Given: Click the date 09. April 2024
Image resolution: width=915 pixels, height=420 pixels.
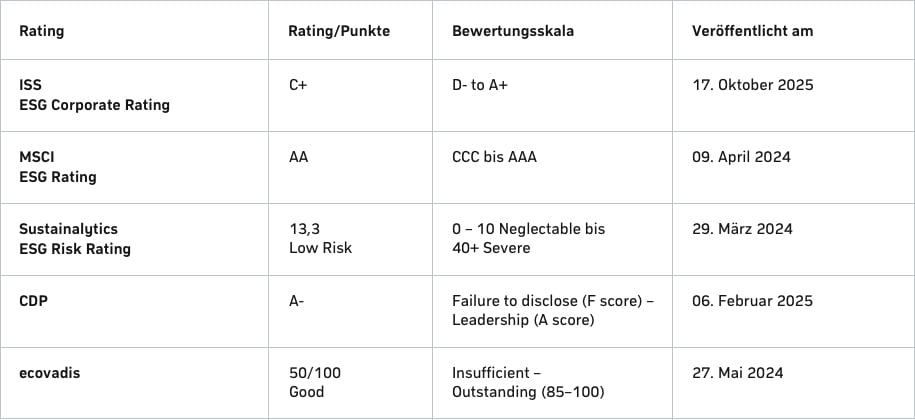Looking at the screenshot, I should point(741,157).
